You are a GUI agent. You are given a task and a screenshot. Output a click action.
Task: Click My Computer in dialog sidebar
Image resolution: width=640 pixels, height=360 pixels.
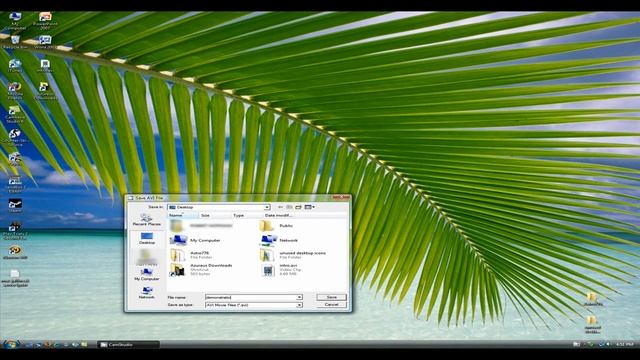click(147, 274)
